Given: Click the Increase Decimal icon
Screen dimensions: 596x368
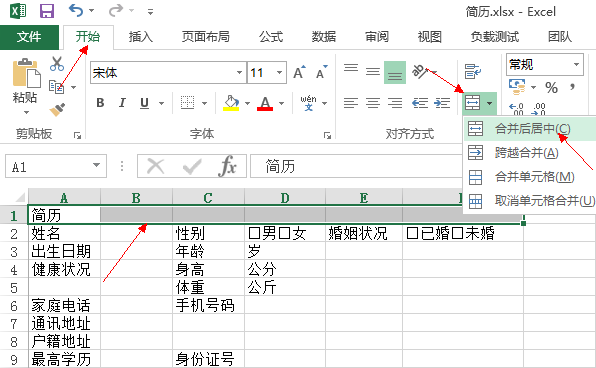Looking at the screenshot, I should tap(516, 108).
